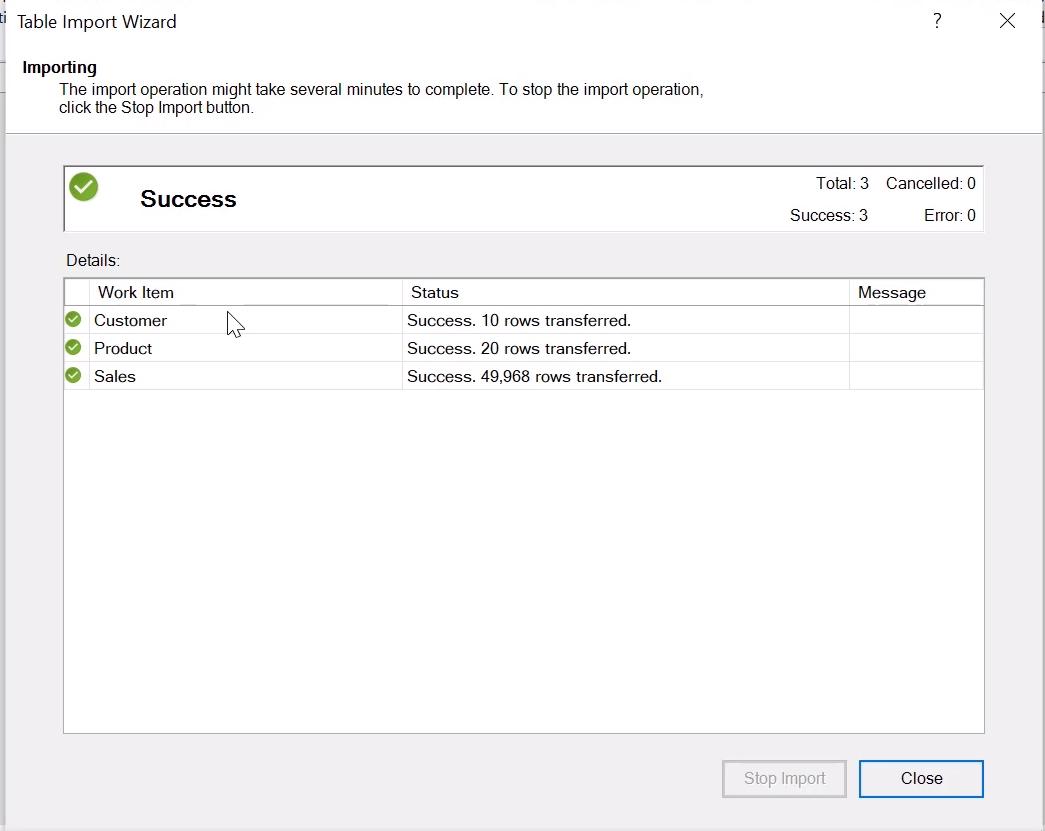This screenshot has height=831, width=1045.
Task: Click the Error: 0 status indicator
Action: pyautogui.click(x=948, y=215)
